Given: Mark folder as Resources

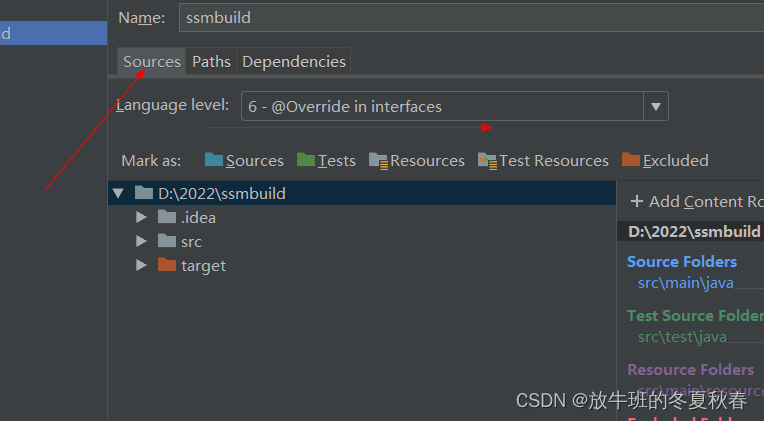Looking at the screenshot, I should tap(417, 160).
